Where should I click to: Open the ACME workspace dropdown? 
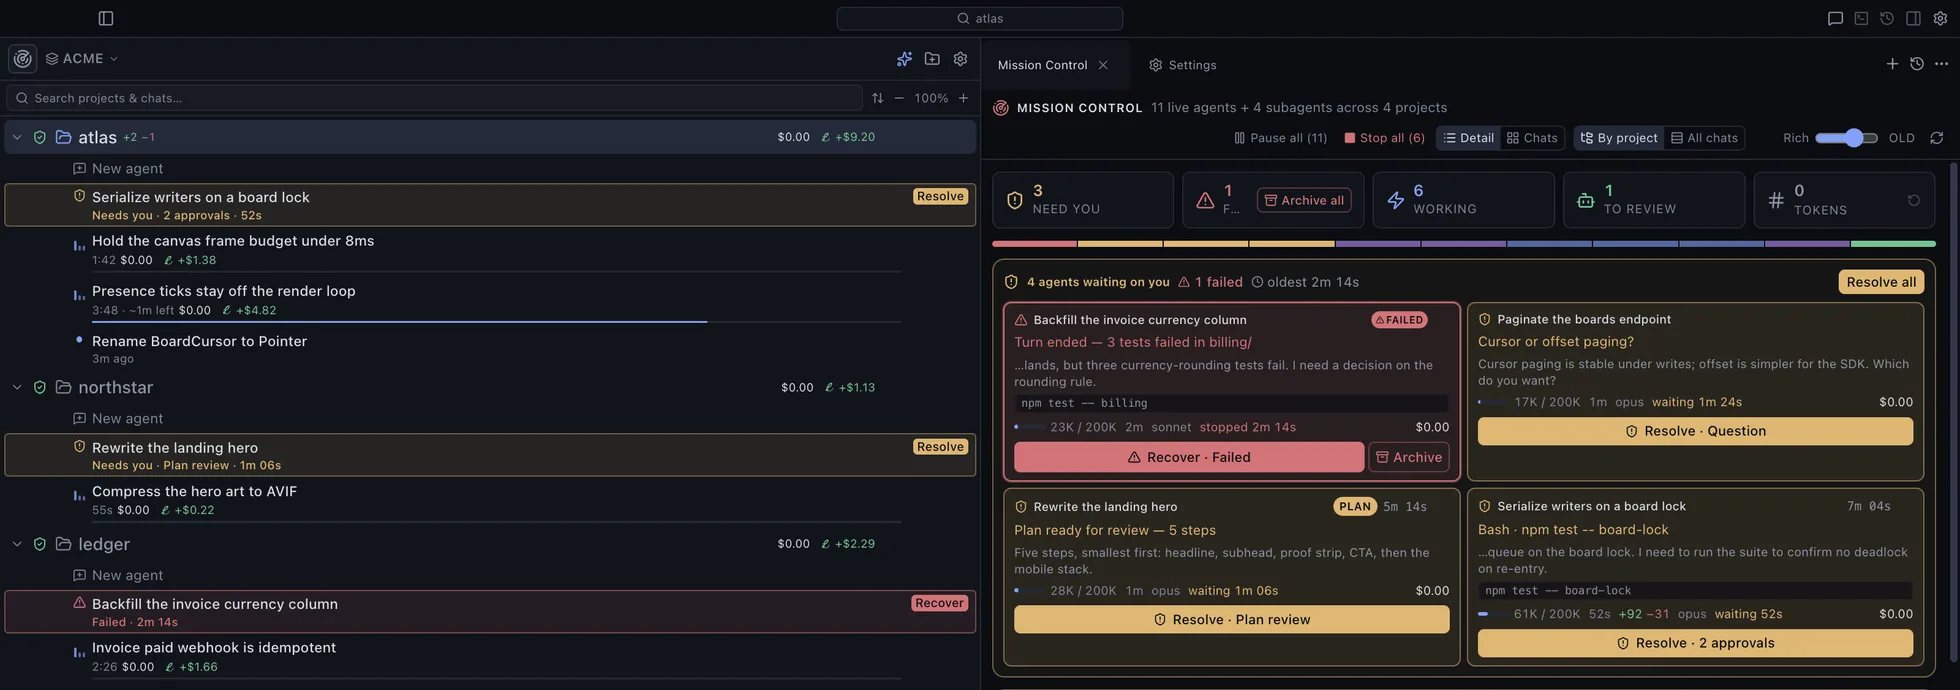coord(82,59)
